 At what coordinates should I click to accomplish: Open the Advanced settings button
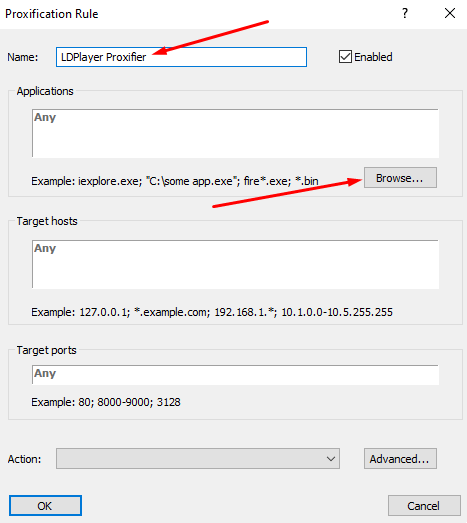click(x=400, y=459)
